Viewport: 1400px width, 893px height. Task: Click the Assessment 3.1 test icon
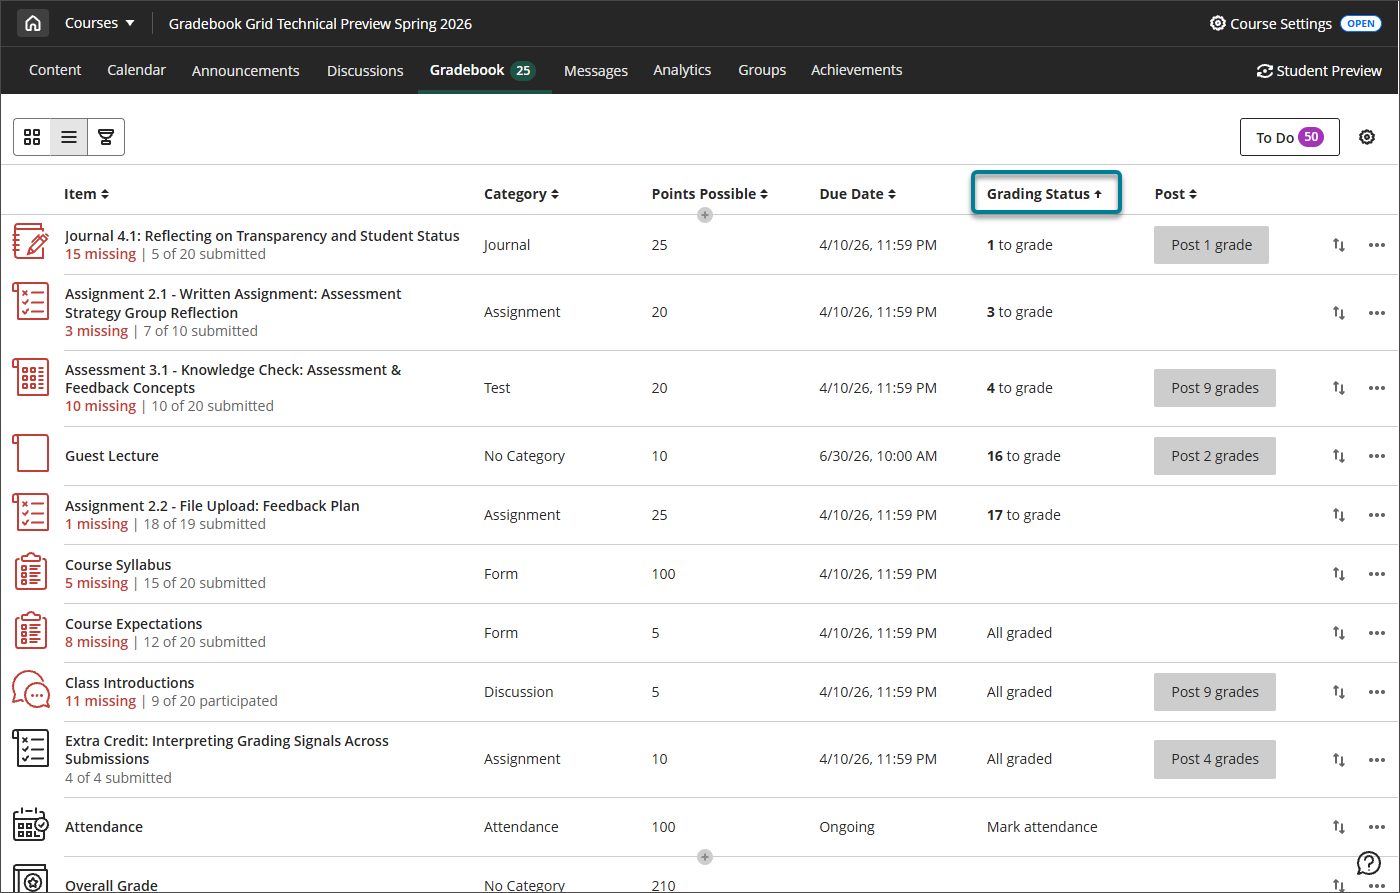(x=31, y=377)
